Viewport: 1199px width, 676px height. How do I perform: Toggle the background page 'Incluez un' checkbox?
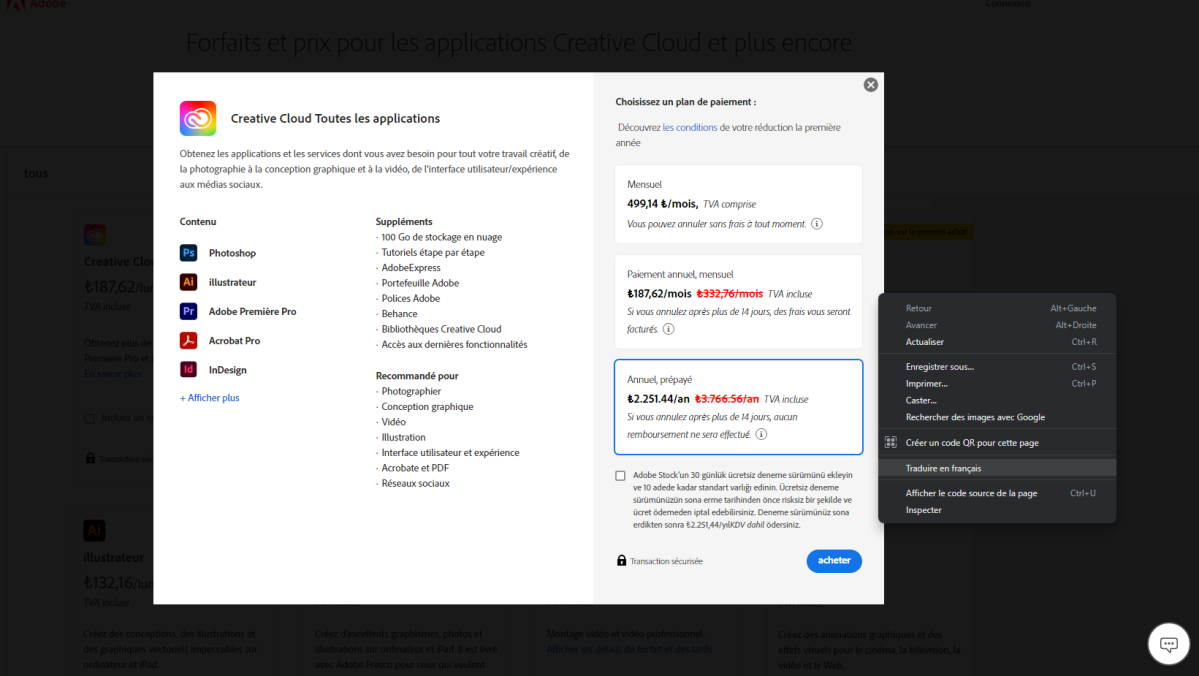(89, 418)
